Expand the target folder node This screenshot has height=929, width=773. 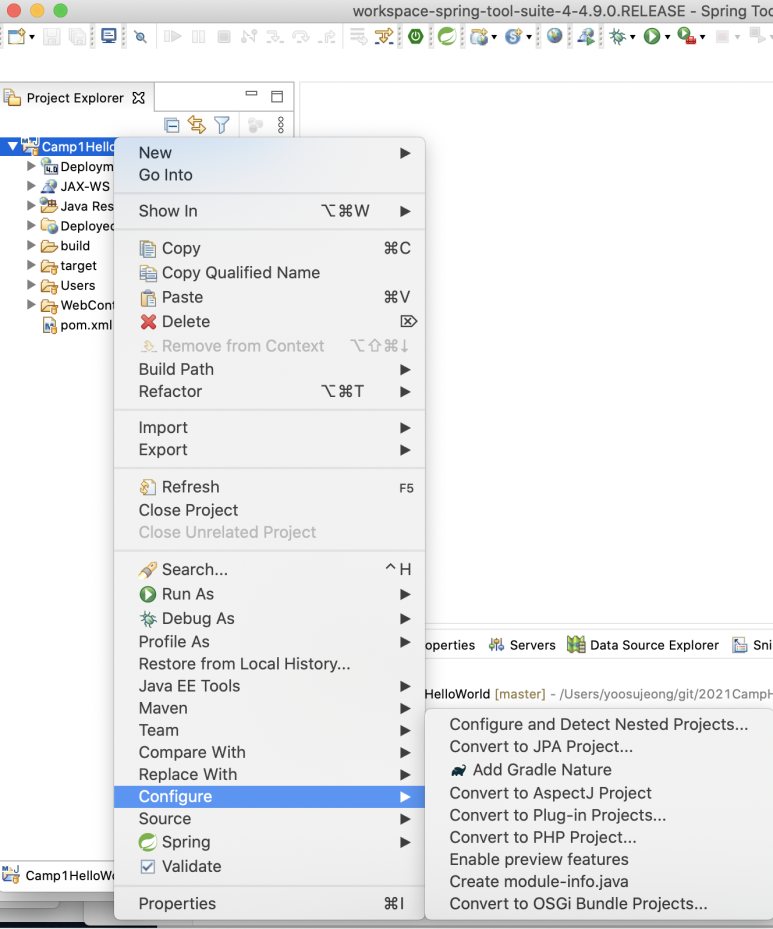click(31, 265)
